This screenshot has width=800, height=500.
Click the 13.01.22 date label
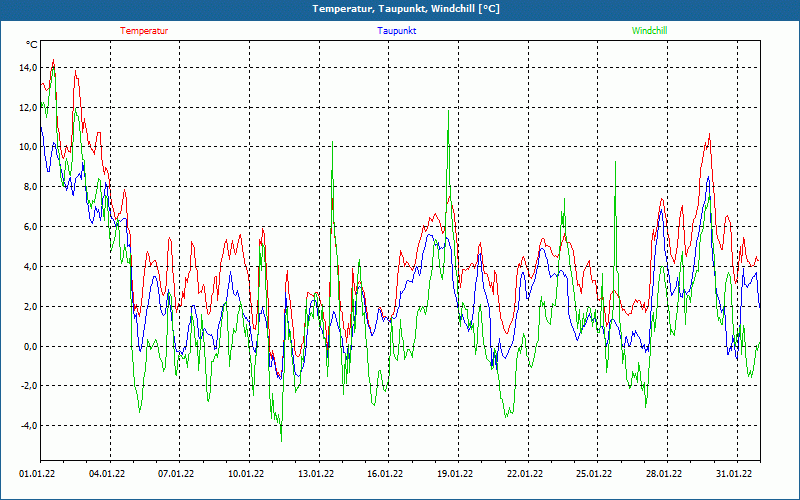[x=316, y=474]
